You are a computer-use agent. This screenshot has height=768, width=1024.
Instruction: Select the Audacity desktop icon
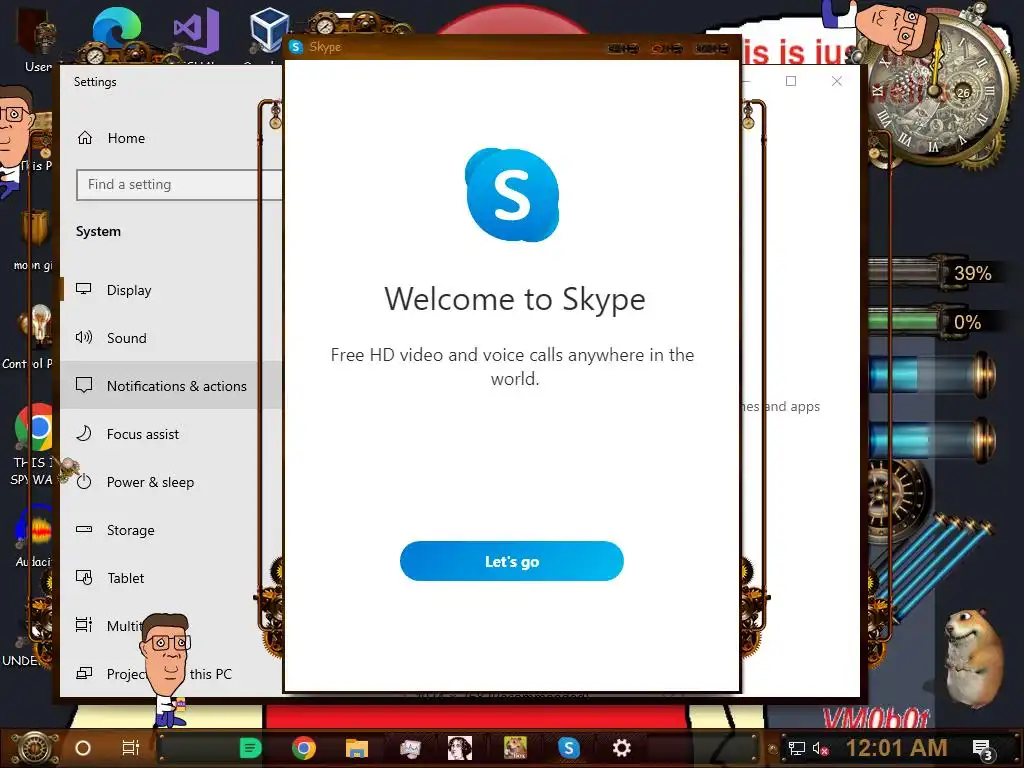pyautogui.click(x=34, y=536)
